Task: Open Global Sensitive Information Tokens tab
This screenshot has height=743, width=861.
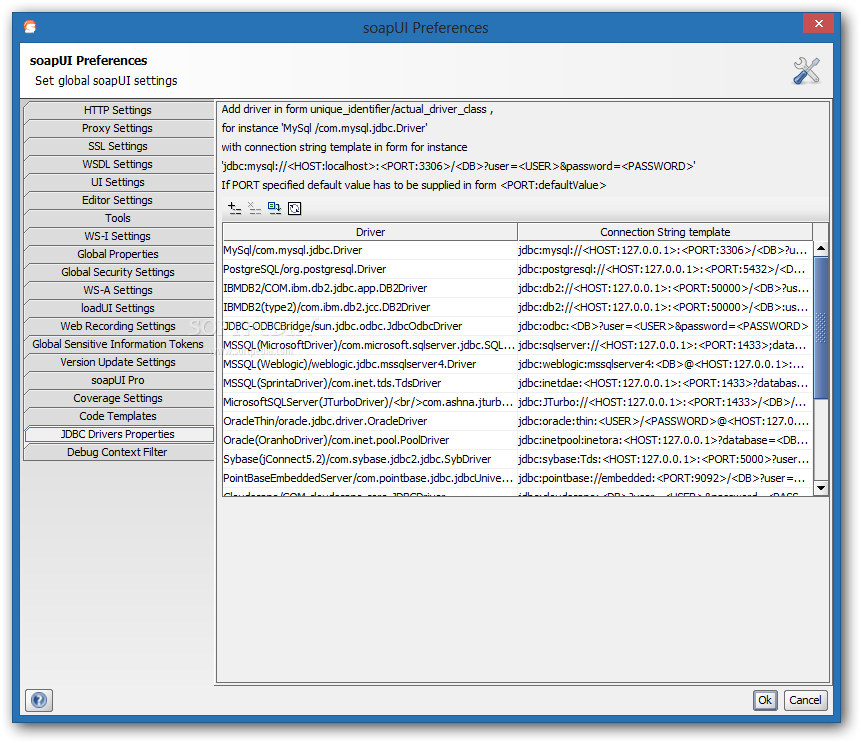Action: pos(118,344)
